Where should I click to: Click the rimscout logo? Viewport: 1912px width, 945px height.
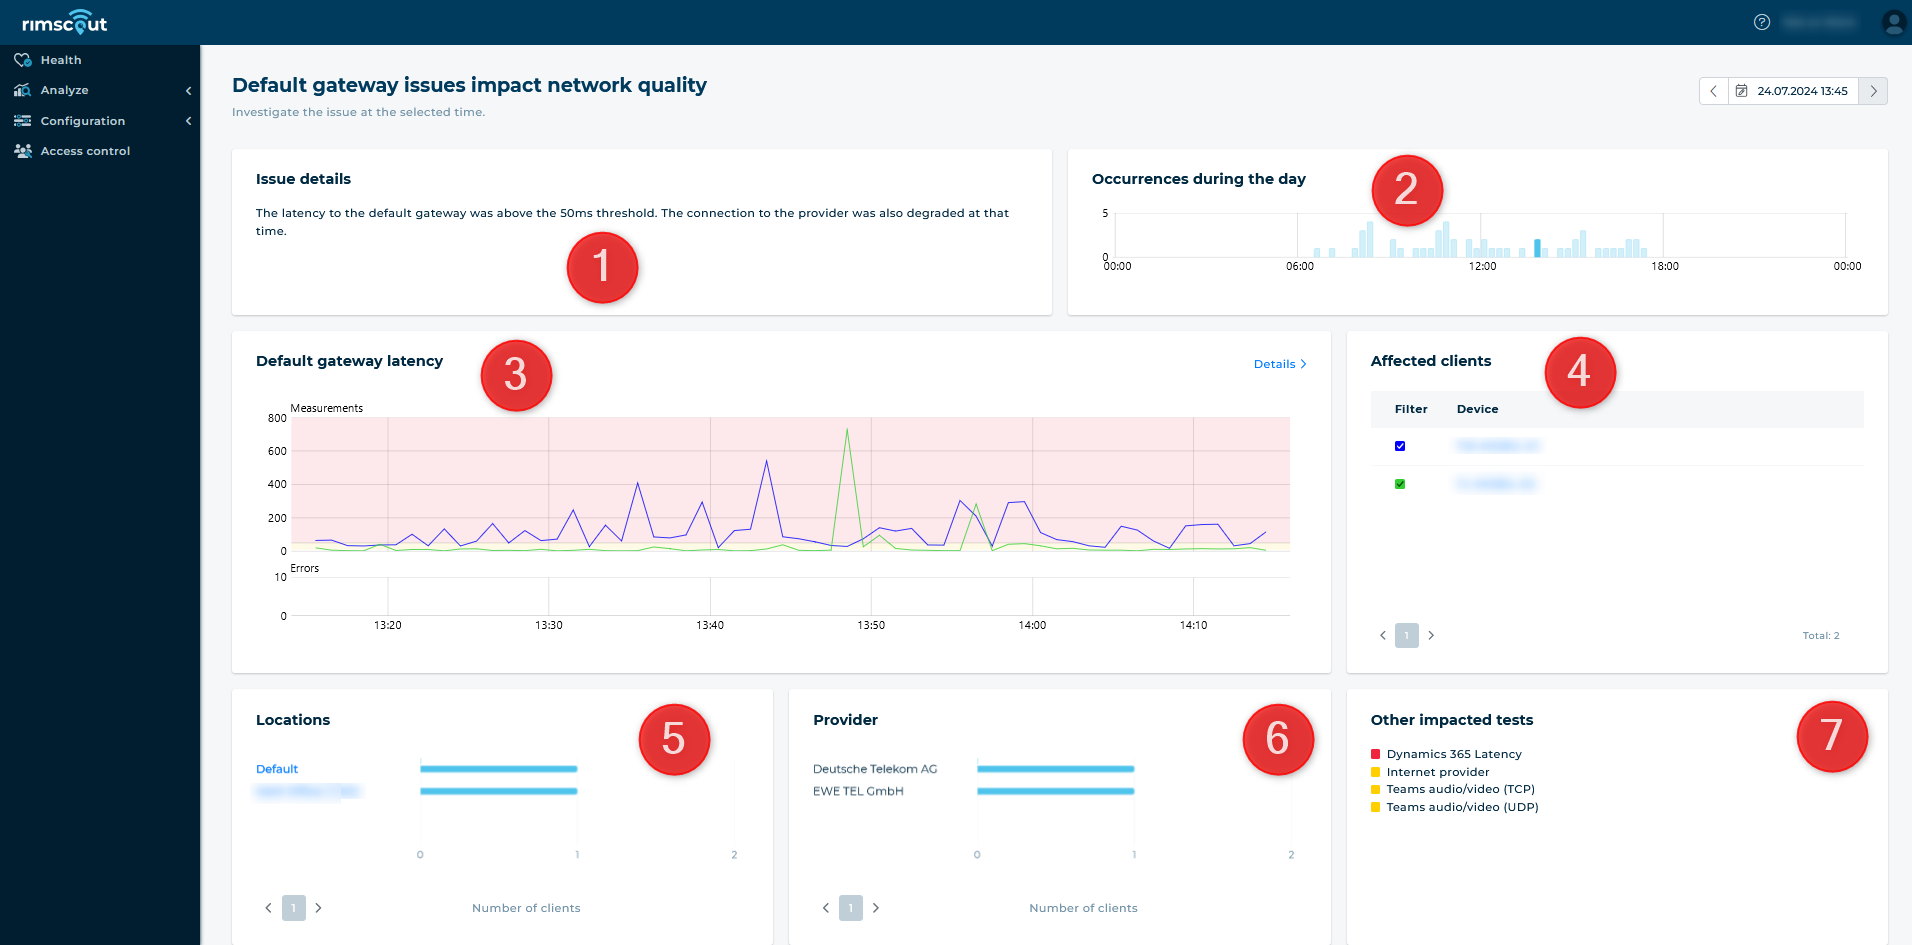pyautogui.click(x=64, y=22)
